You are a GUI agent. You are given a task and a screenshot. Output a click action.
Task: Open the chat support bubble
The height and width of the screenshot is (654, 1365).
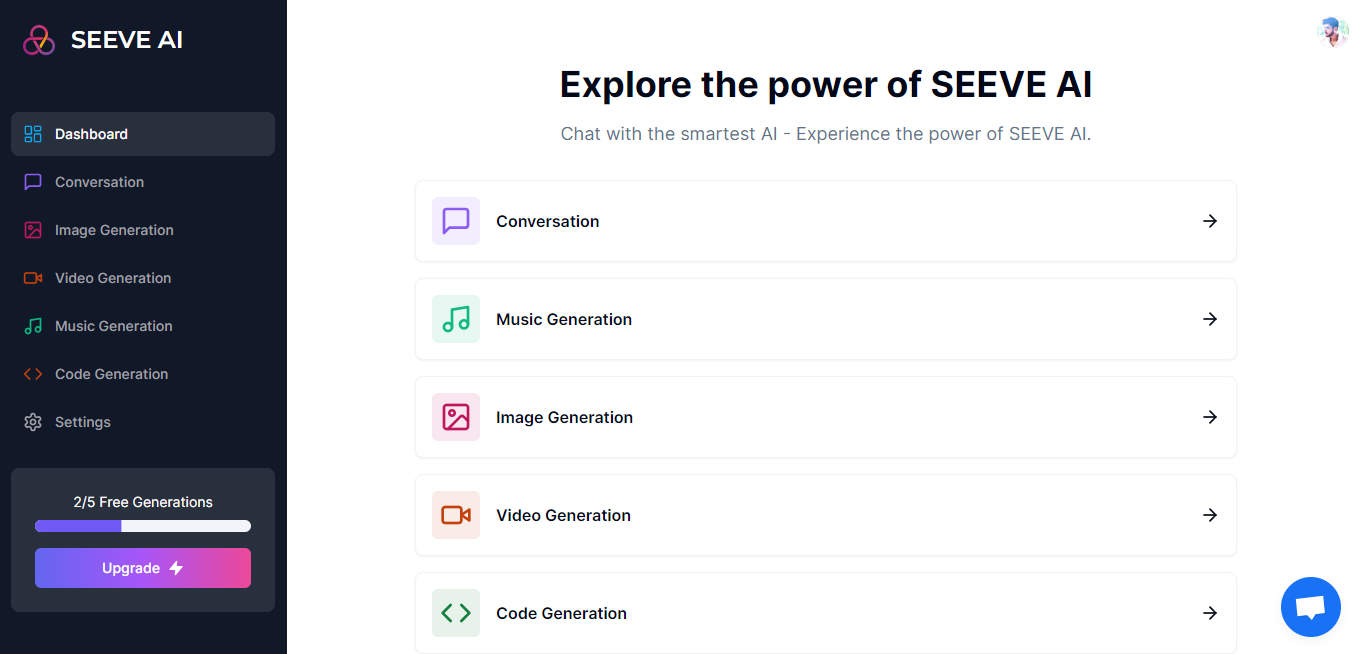click(x=1310, y=607)
